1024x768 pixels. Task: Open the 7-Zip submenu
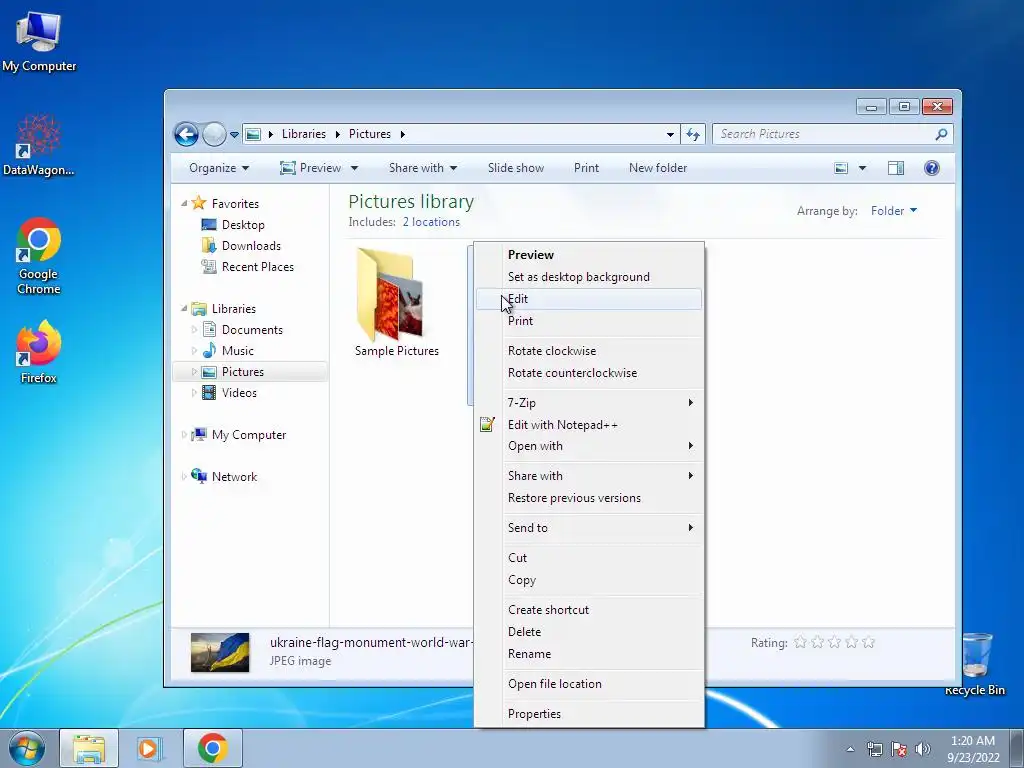[x=589, y=403]
